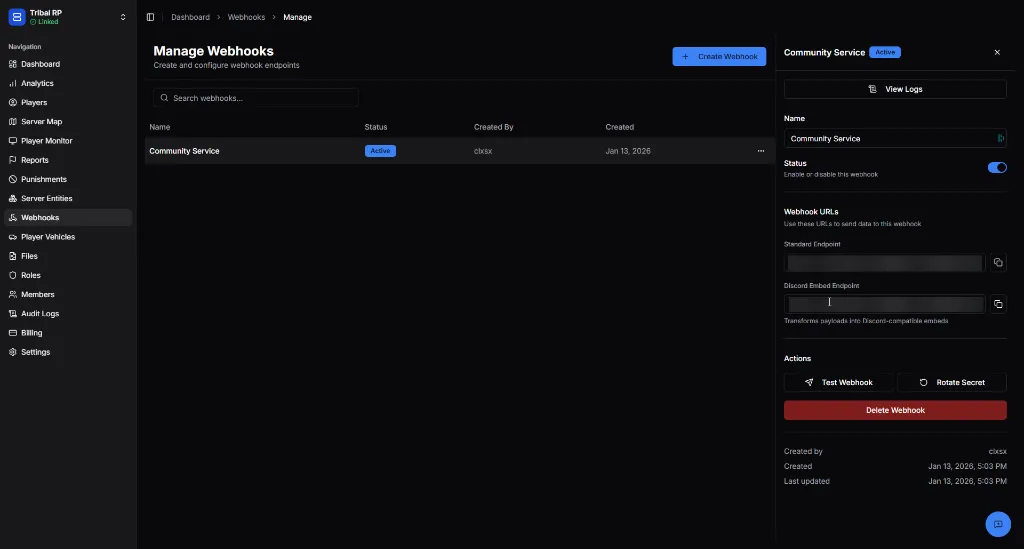Click the red Delete Webhook button
The height and width of the screenshot is (549, 1024).
895,410
